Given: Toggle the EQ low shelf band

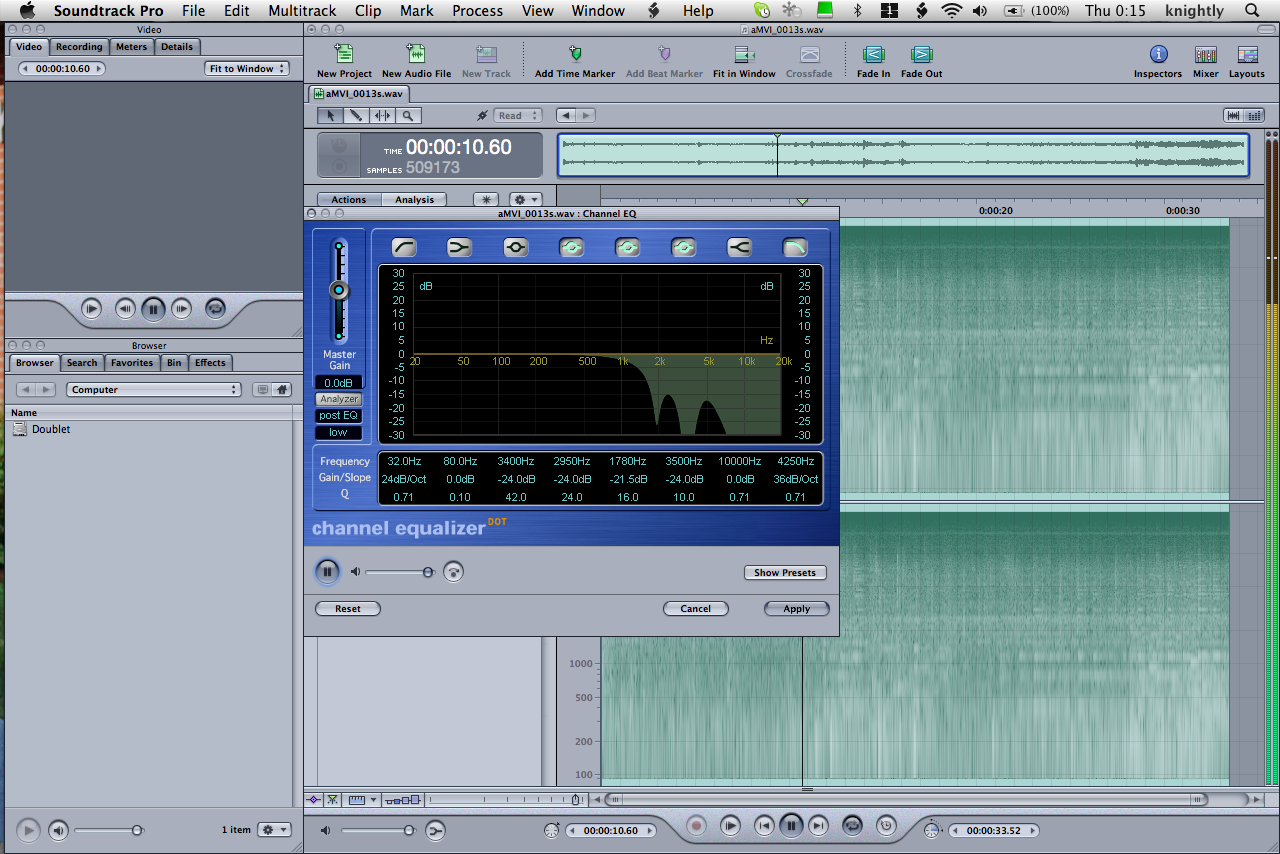Looking at the screenshot, I should tap(459, 247).
